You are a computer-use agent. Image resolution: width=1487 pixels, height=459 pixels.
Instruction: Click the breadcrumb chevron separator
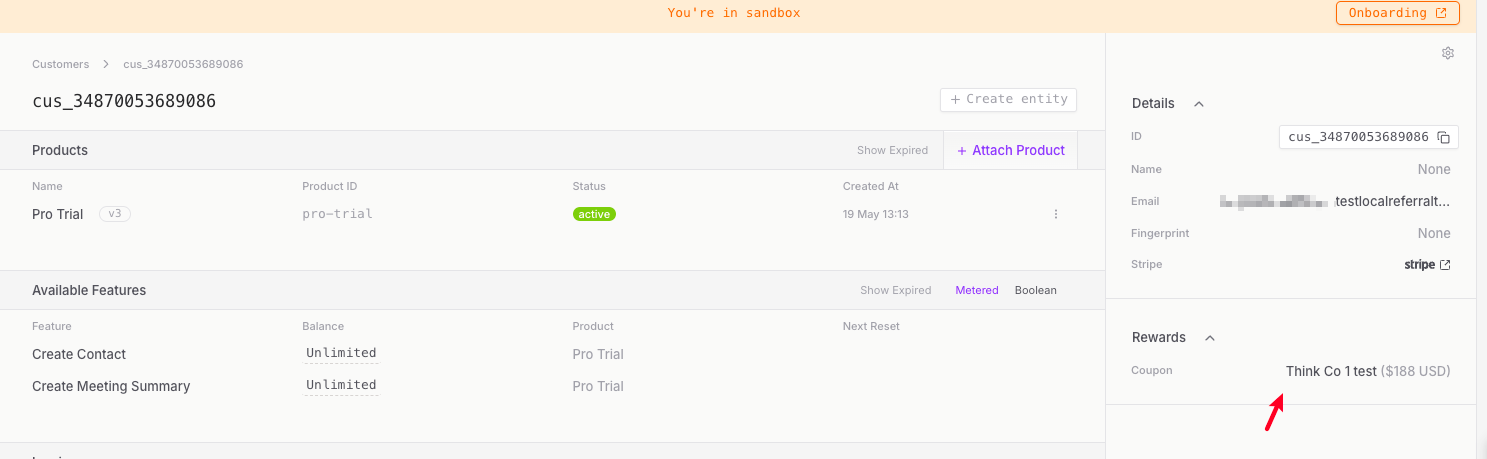106,64
